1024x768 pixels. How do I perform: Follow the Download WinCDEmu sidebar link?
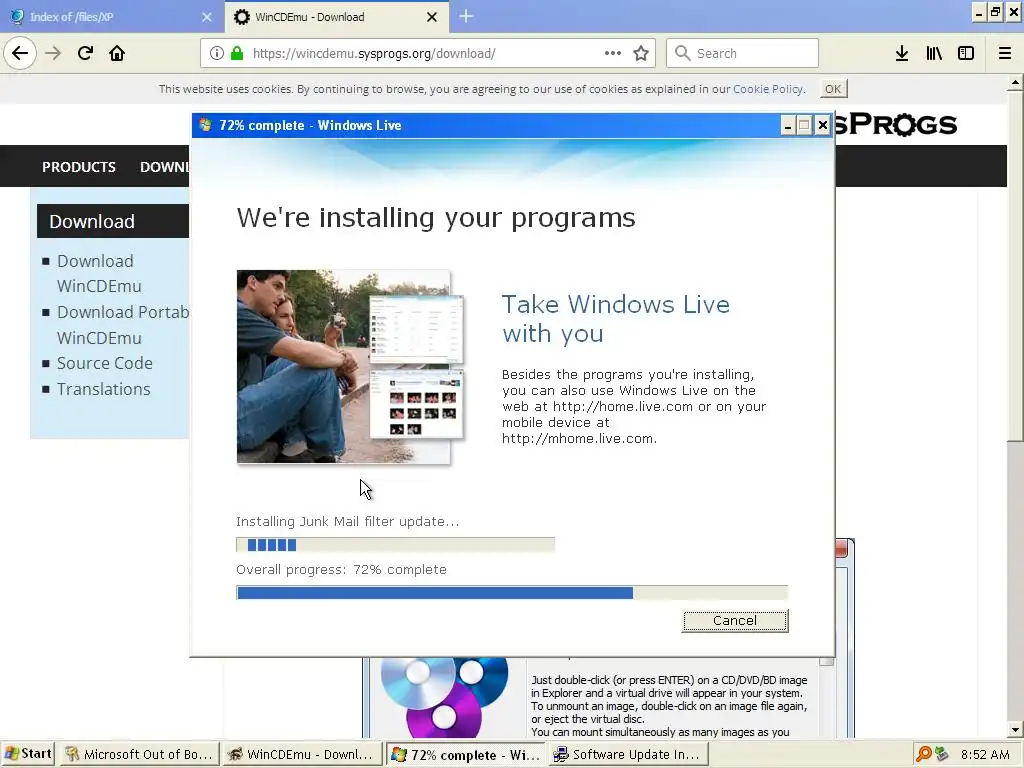click(99, 274)
